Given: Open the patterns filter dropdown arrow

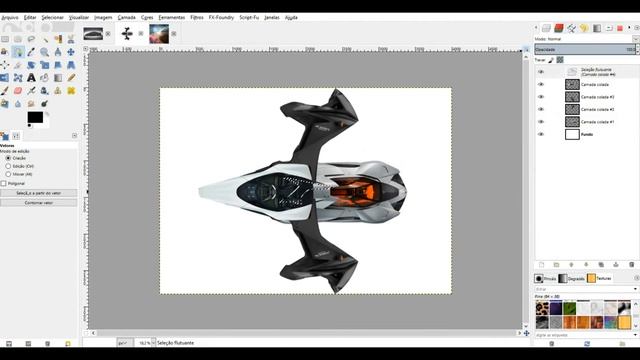Looking at the screenshot, I should [x=636, y=289].
